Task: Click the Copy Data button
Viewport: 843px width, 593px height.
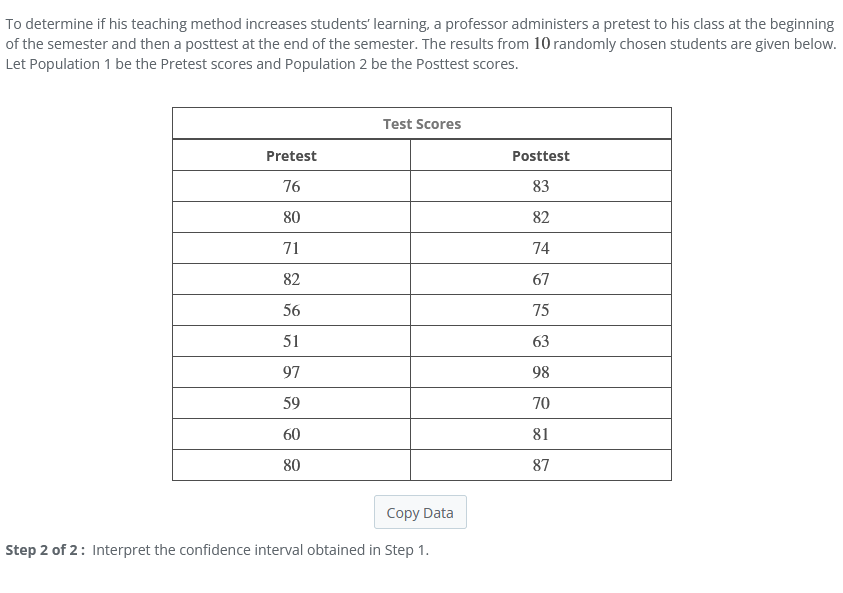Action: [420, 512]
